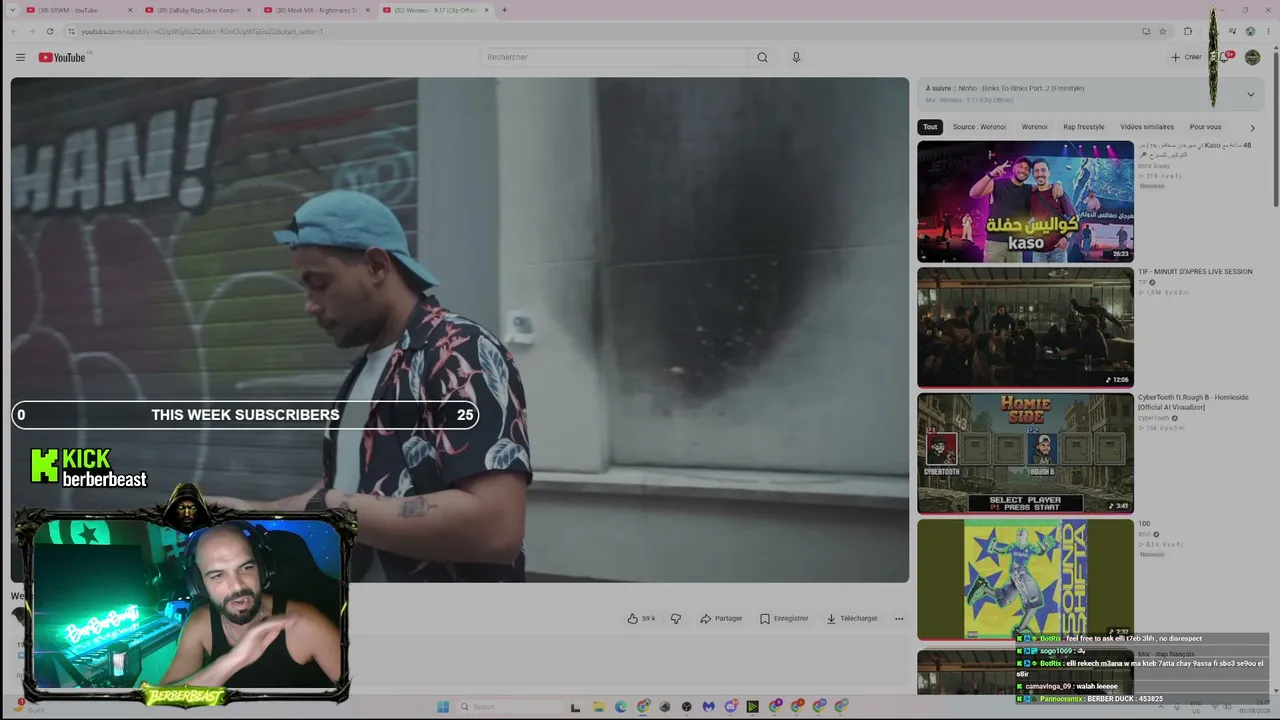Go back with the browser back arrow
Viewport: 1280px width, 720px height.
pos(14,31)
